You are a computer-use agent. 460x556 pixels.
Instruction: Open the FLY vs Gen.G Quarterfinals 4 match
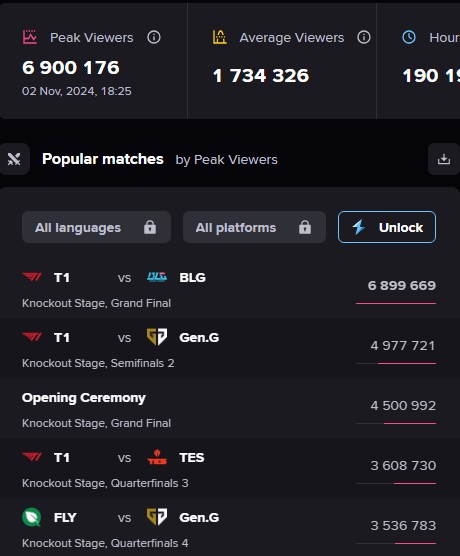tap(230, 528)
